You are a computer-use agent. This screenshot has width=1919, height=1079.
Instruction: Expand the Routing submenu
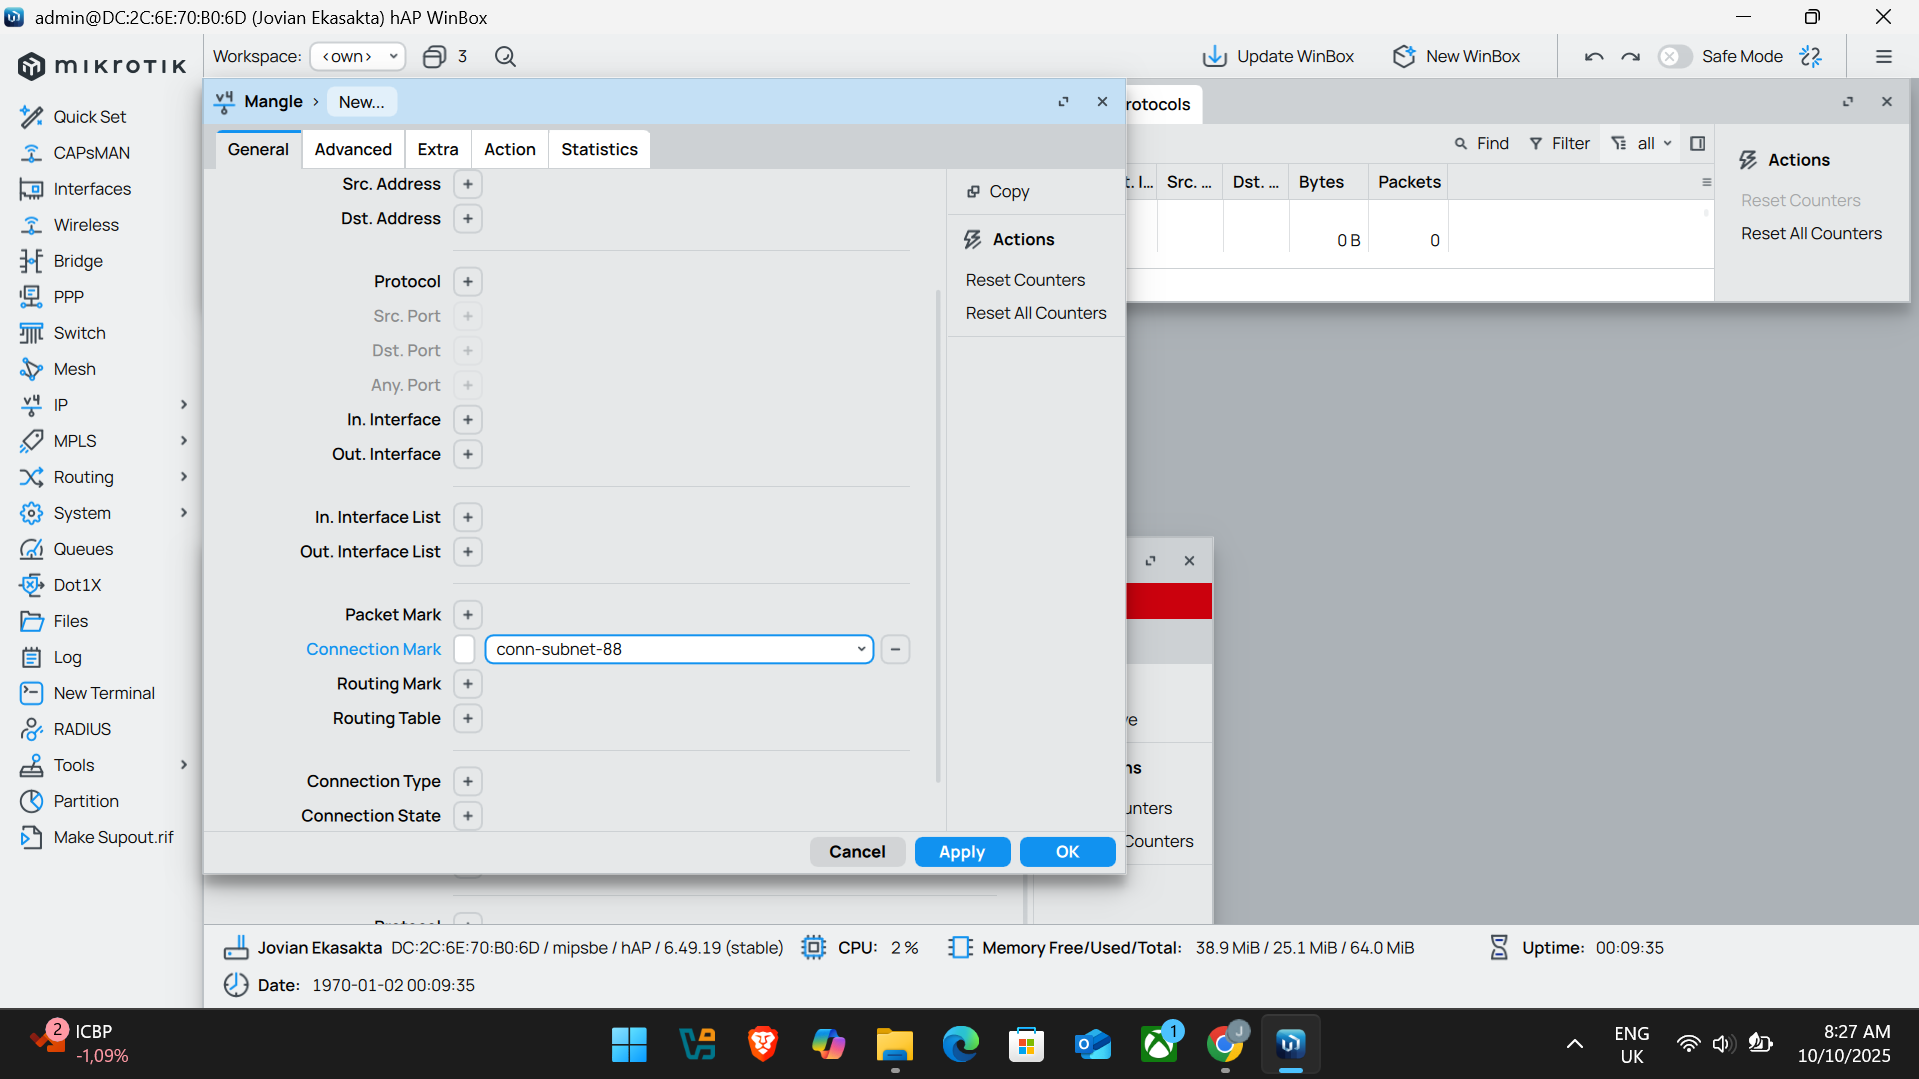[x=183, y=477]
